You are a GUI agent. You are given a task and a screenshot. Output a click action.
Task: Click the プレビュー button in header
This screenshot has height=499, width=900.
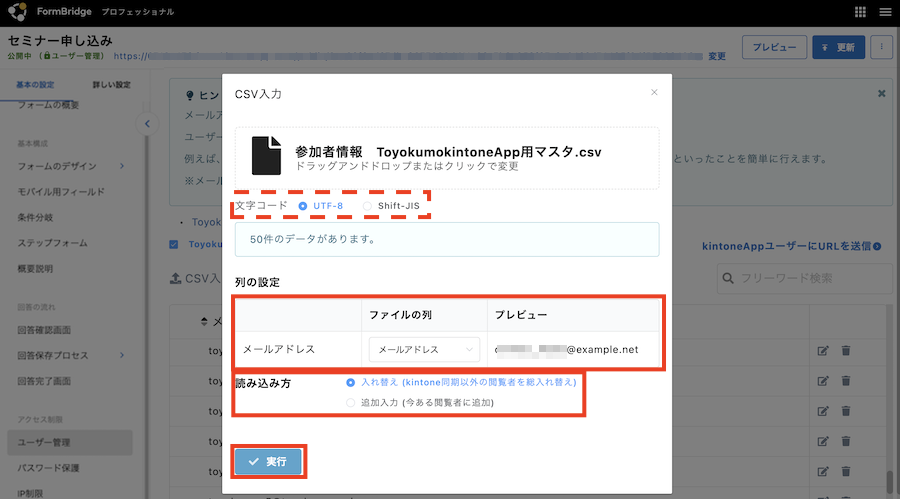pyautogui.click(x=773, y=47)
